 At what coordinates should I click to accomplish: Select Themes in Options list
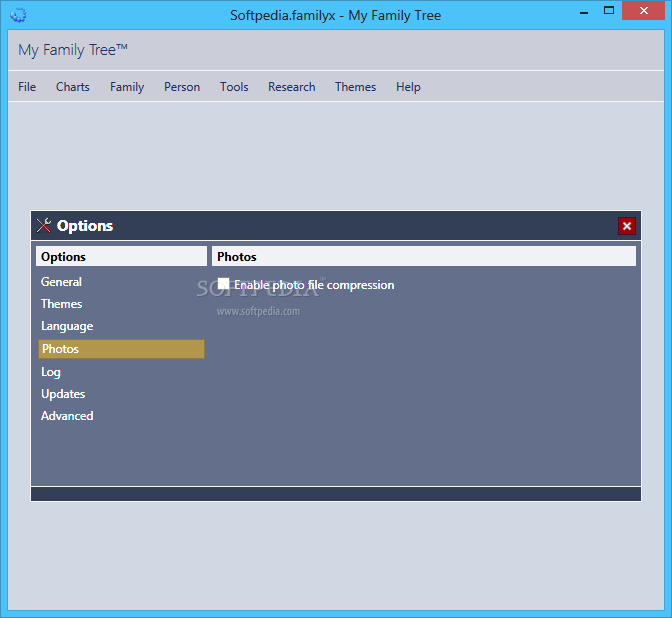point(62,304)
